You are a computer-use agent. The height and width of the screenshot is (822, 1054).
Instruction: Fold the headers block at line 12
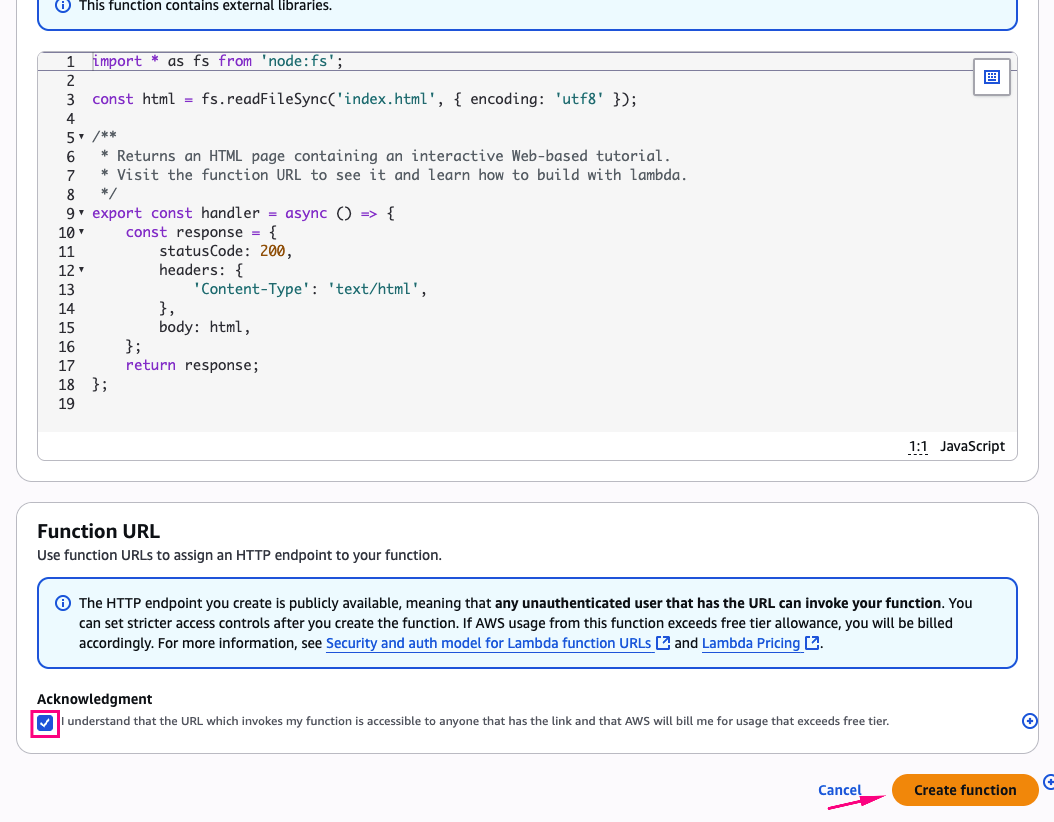point(81,270)
